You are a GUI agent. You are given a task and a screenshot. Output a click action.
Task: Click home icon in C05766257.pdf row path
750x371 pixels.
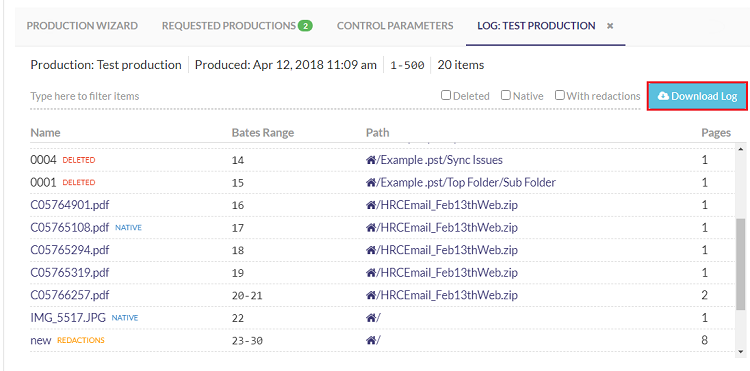point(371,295)
